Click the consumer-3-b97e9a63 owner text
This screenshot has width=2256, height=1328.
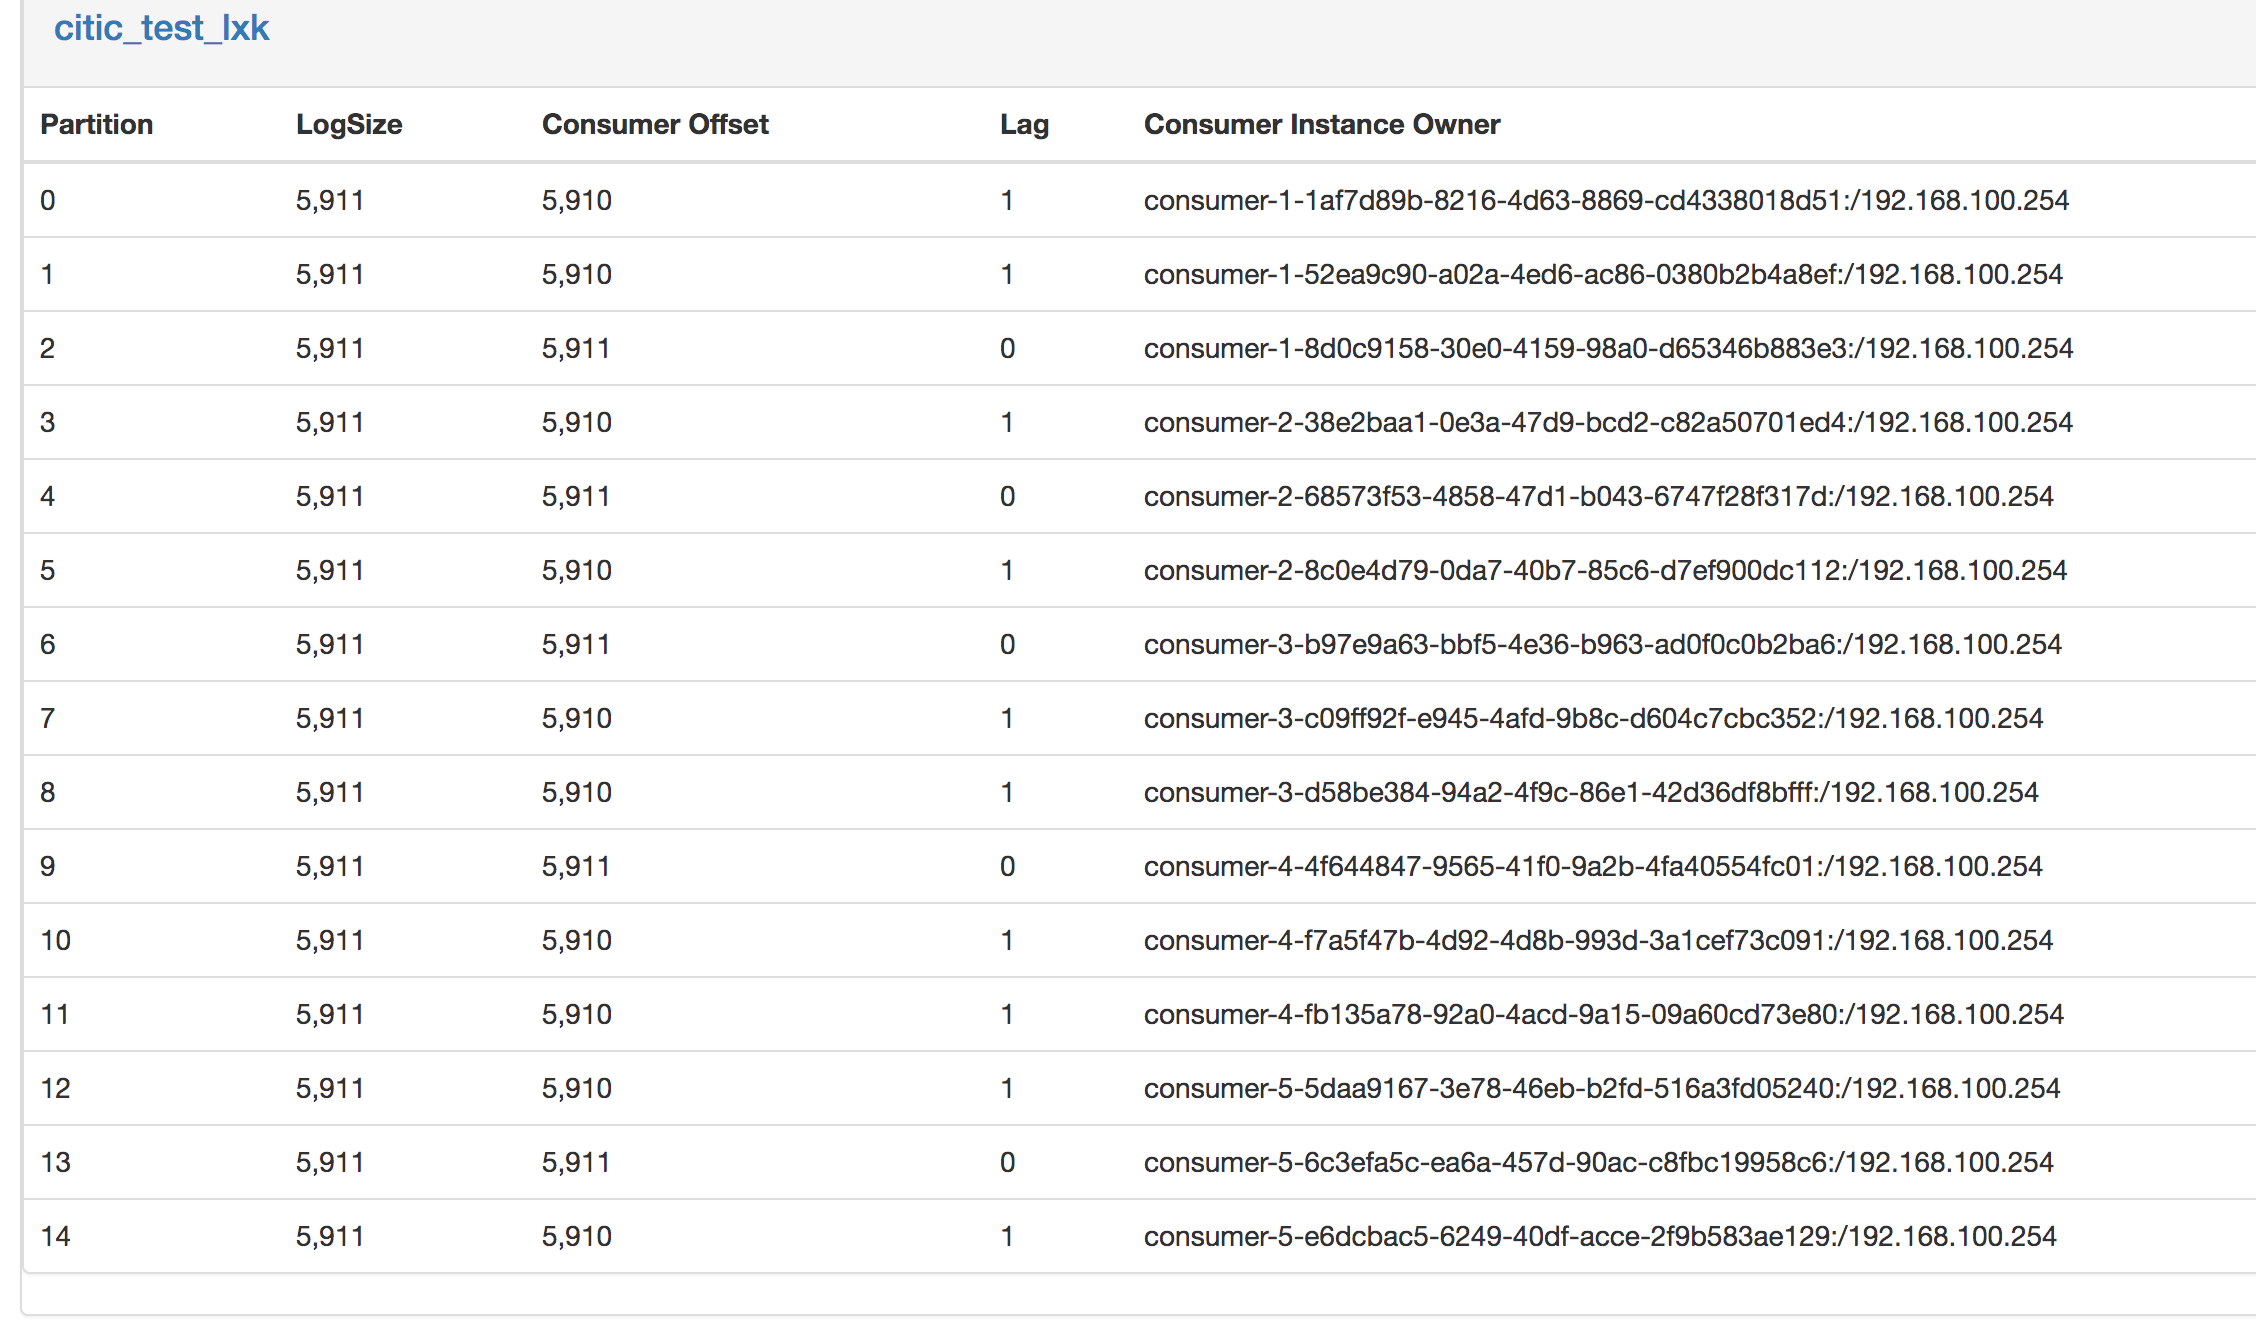point(1602,644)
